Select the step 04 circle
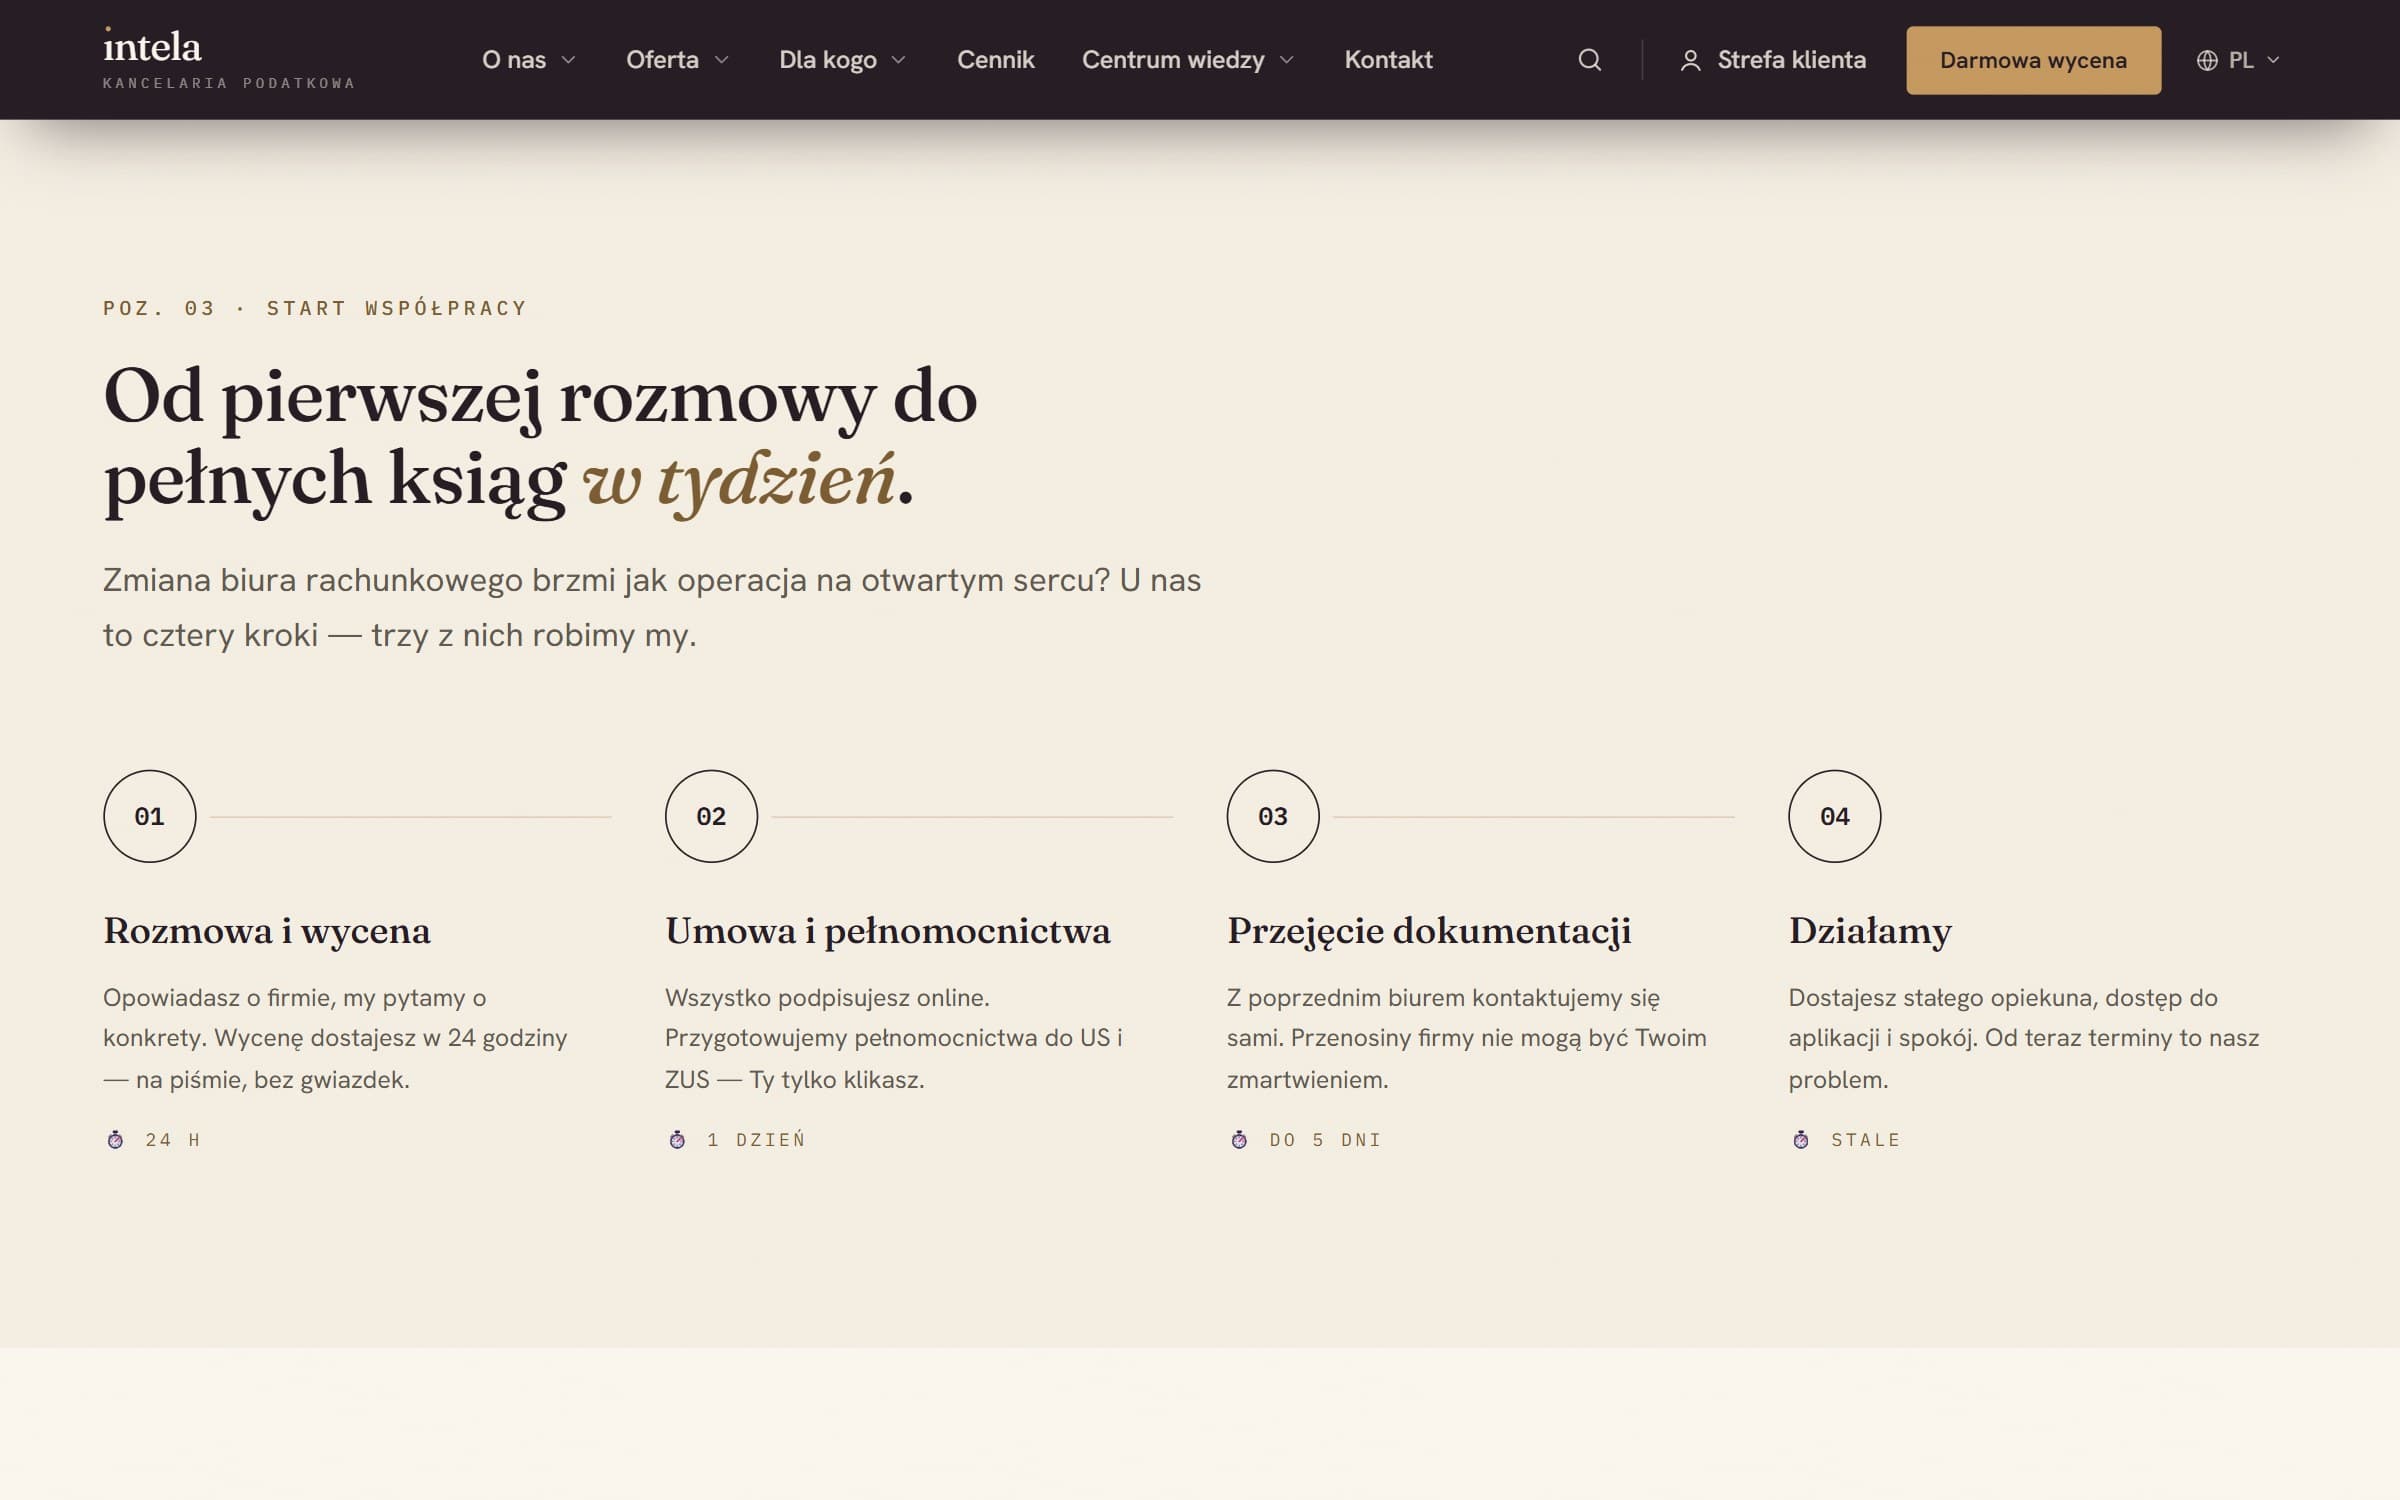The width and height of the screenshot is (2400, 1500). pos(1835,816)
